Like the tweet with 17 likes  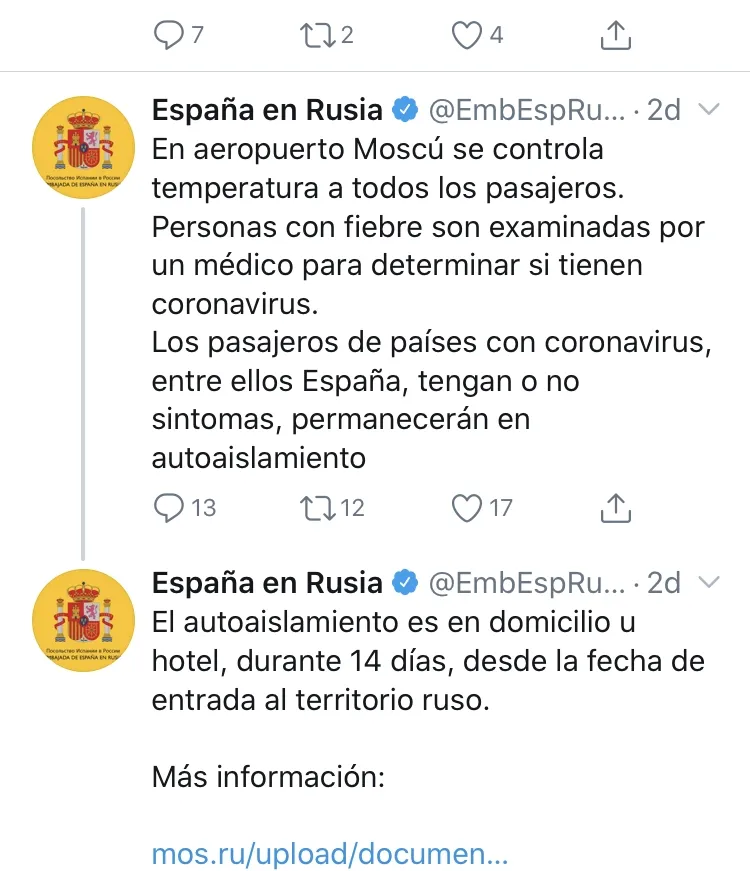pos(467,508)
